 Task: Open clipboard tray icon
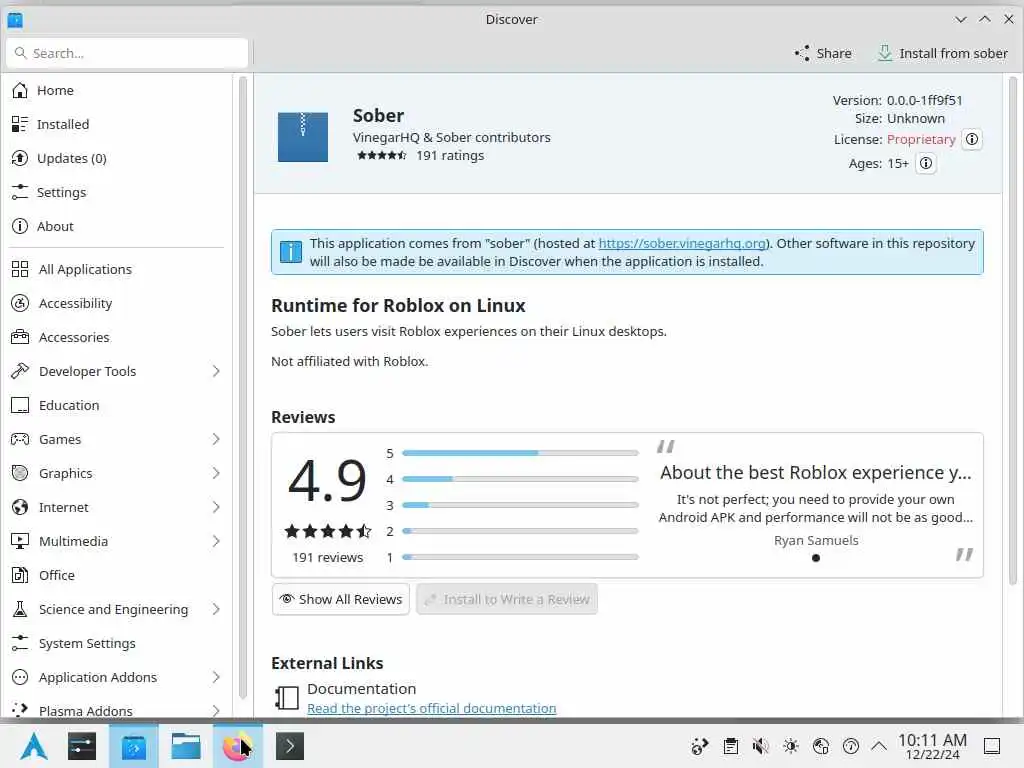coord(731,746)
